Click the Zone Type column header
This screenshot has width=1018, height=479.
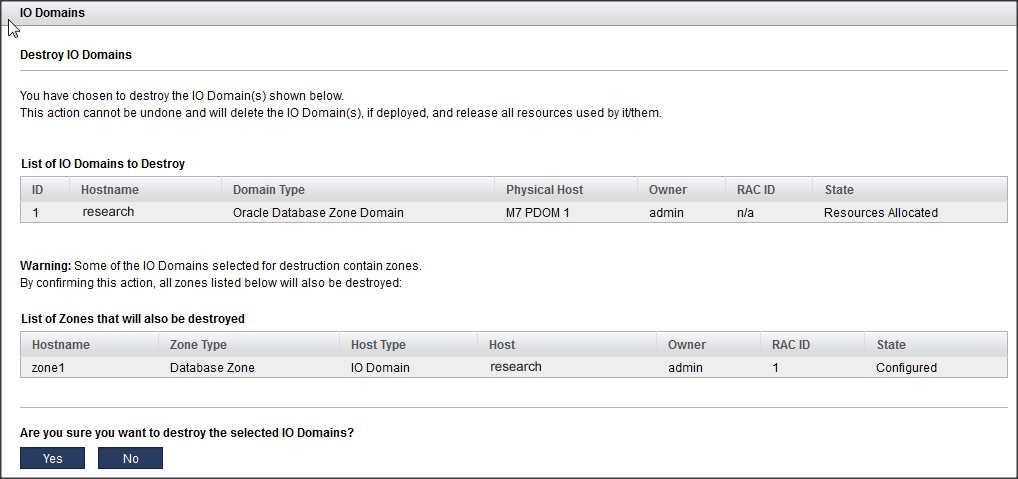coord(198,345)
